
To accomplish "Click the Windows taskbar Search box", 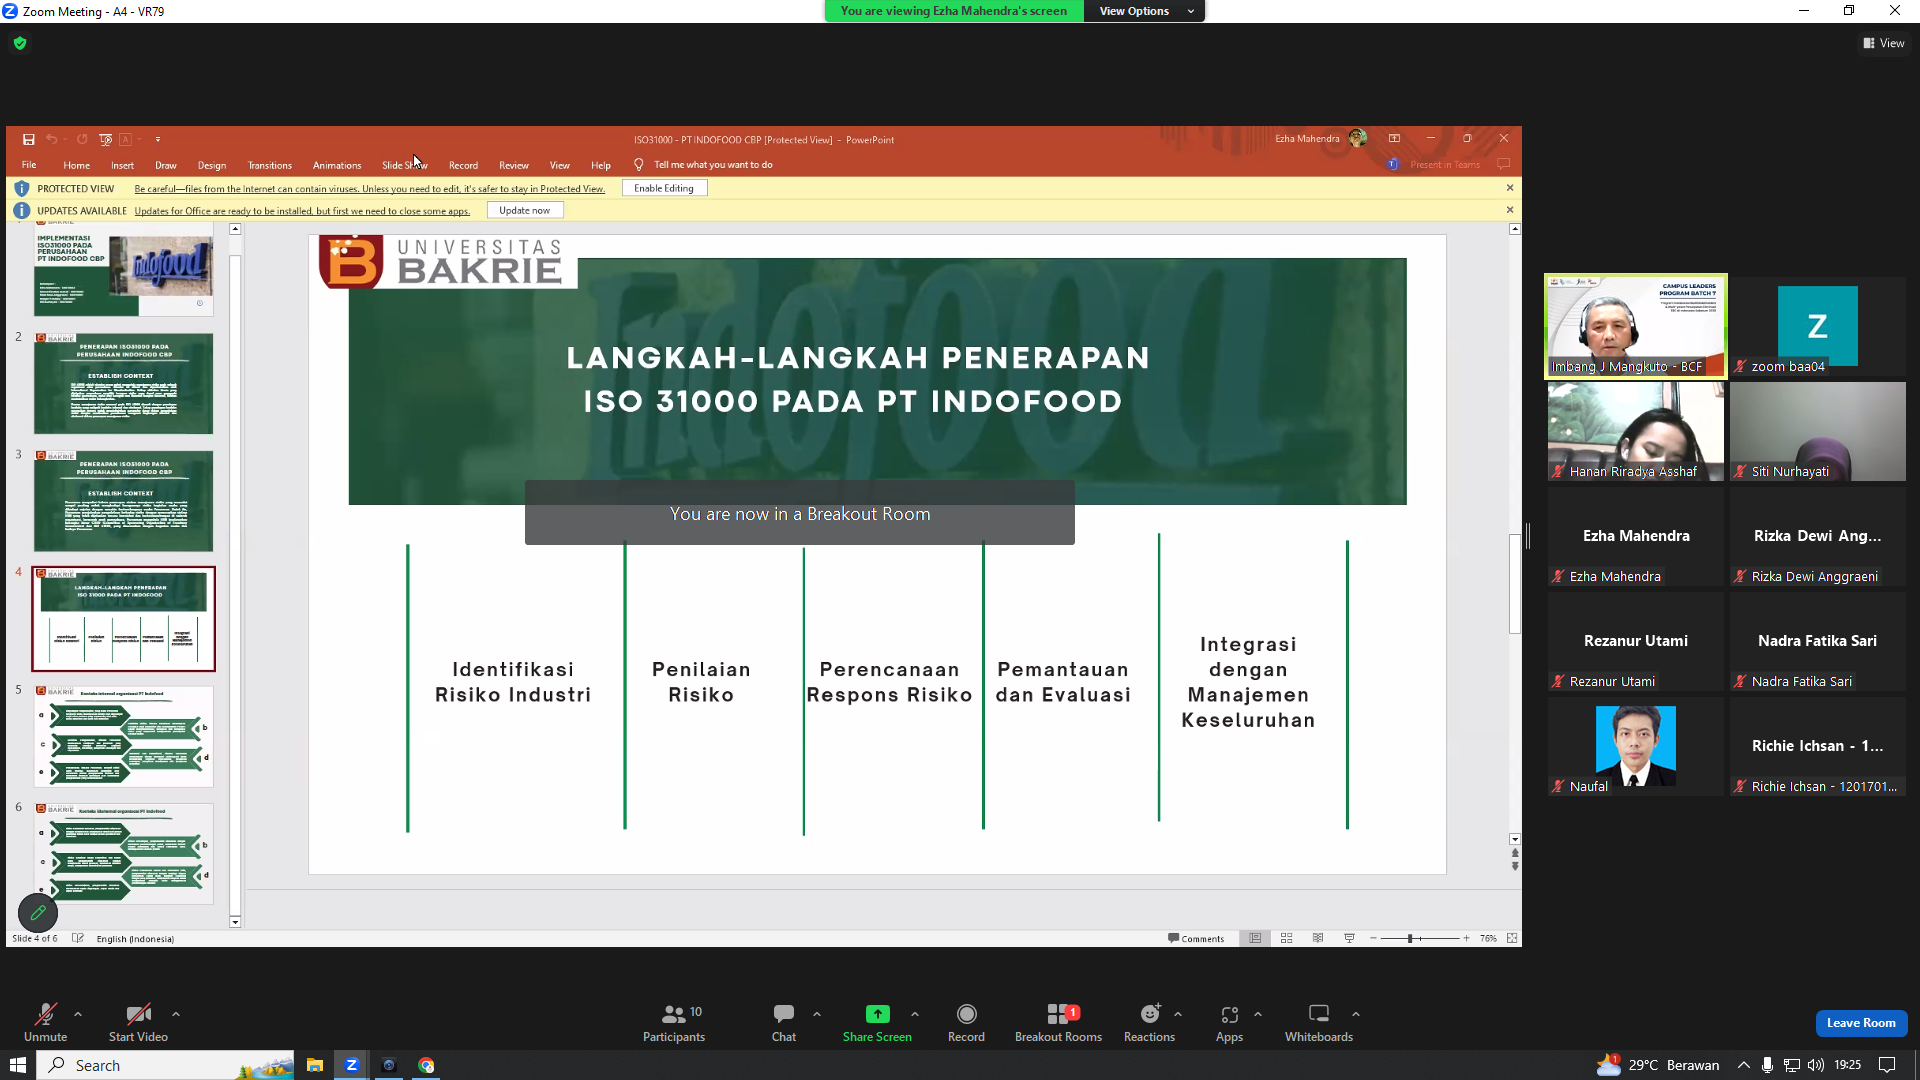I will [166, 1065].
